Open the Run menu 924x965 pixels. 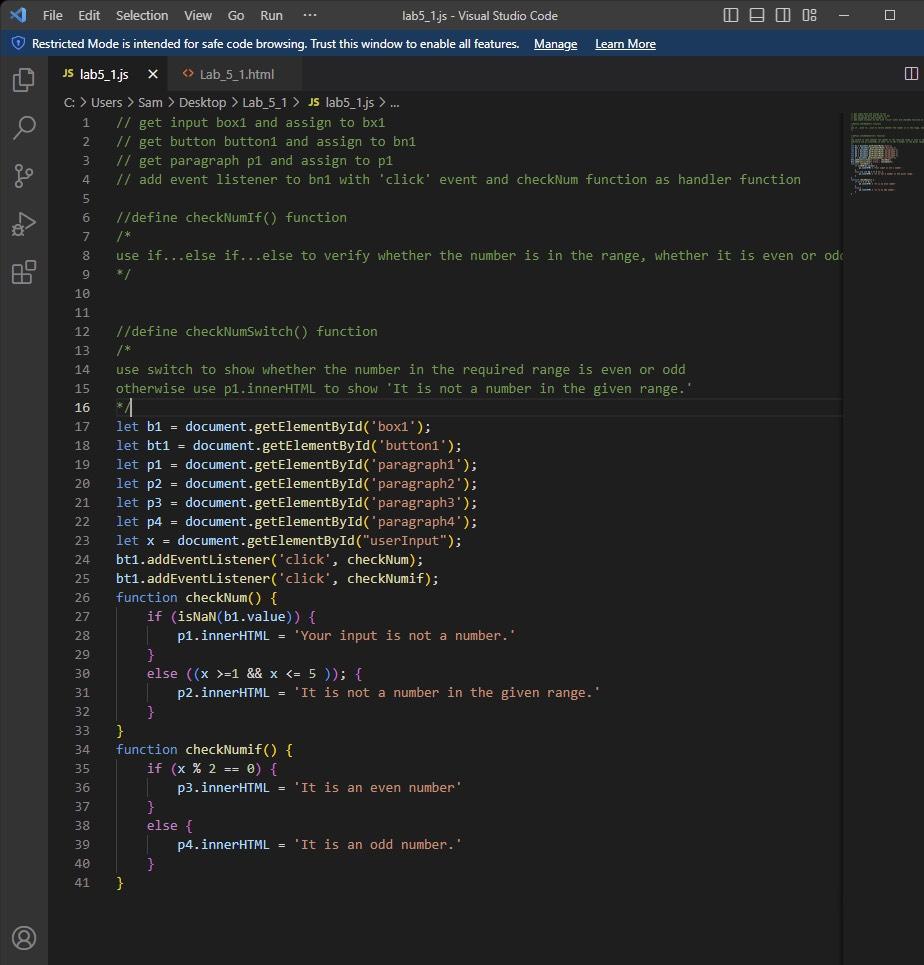270,15
